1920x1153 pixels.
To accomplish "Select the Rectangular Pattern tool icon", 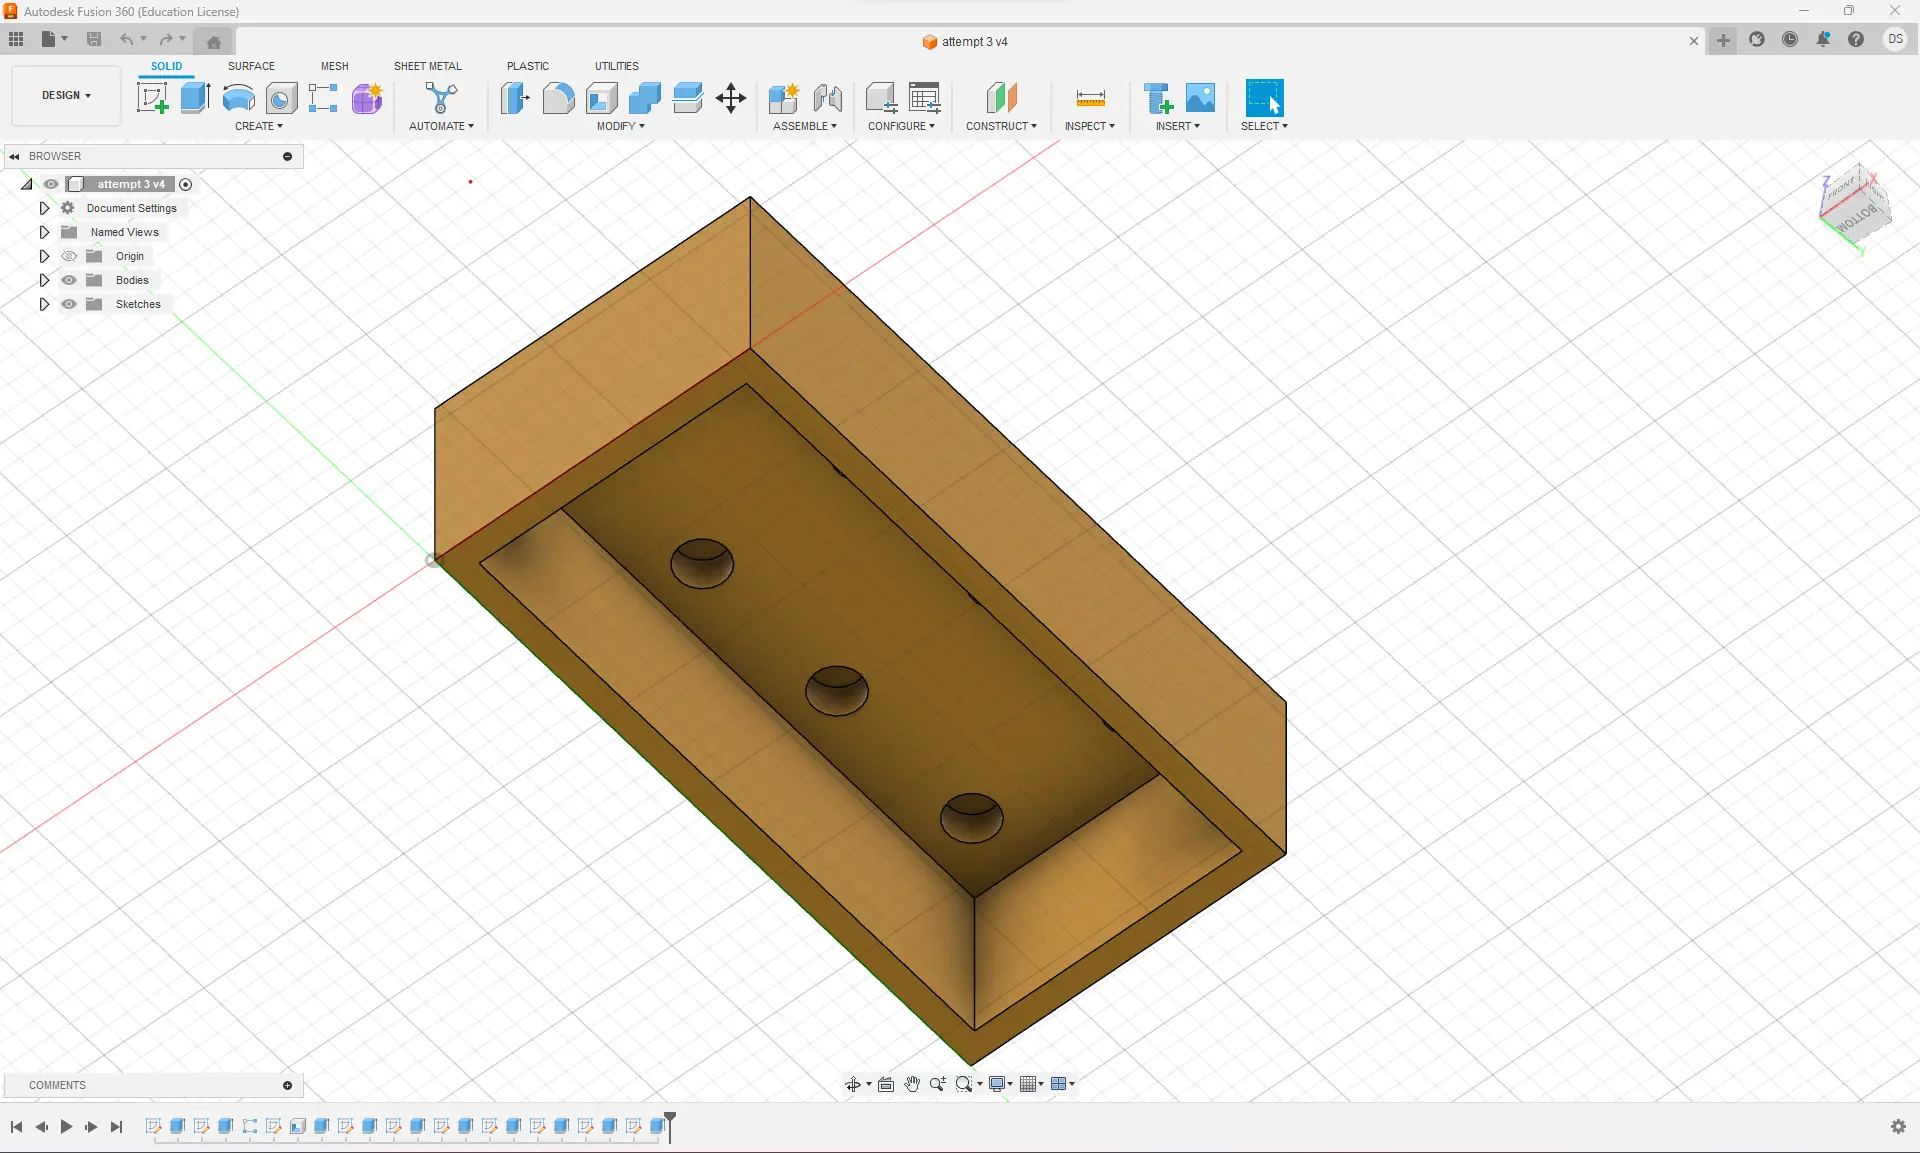I will tap(323, 98).
